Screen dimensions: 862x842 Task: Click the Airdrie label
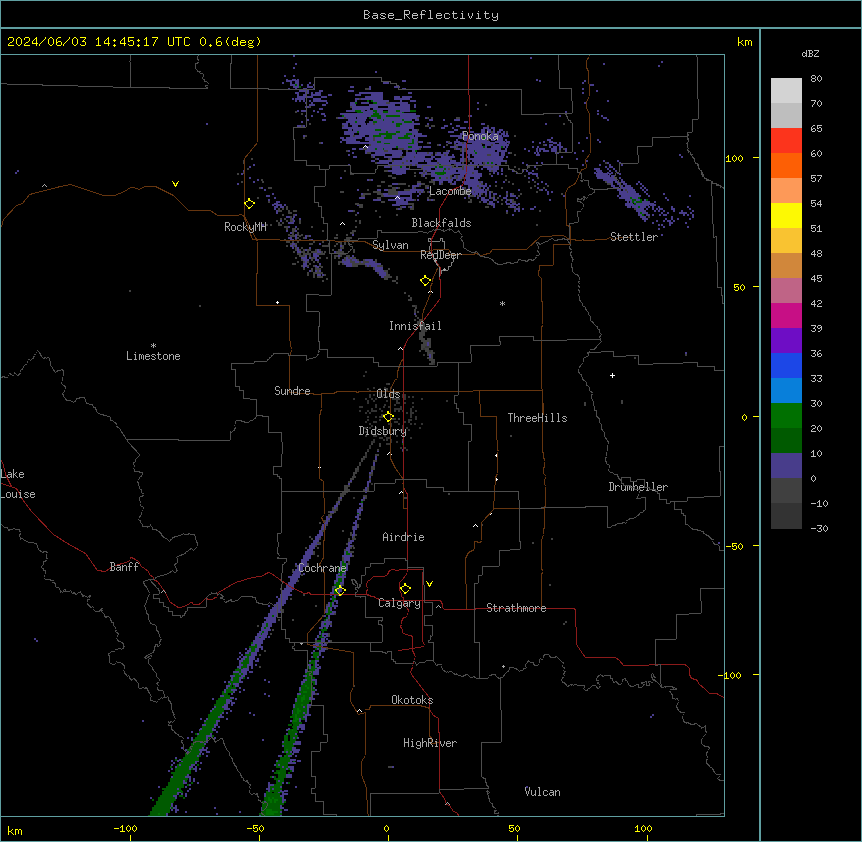point(404,537)
